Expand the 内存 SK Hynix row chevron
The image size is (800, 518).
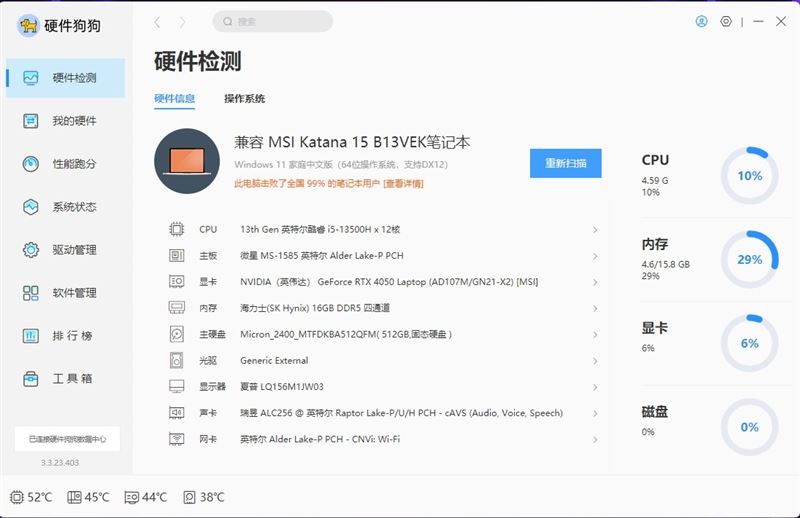[x=595, y=309]
